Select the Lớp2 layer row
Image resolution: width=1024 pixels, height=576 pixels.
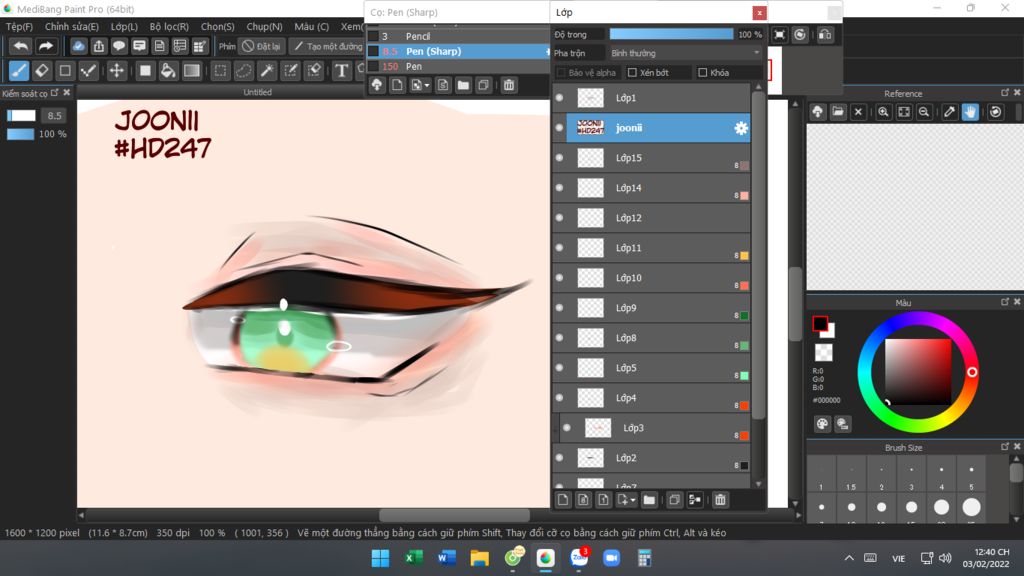pyautogui.click(x=651, y=458)
